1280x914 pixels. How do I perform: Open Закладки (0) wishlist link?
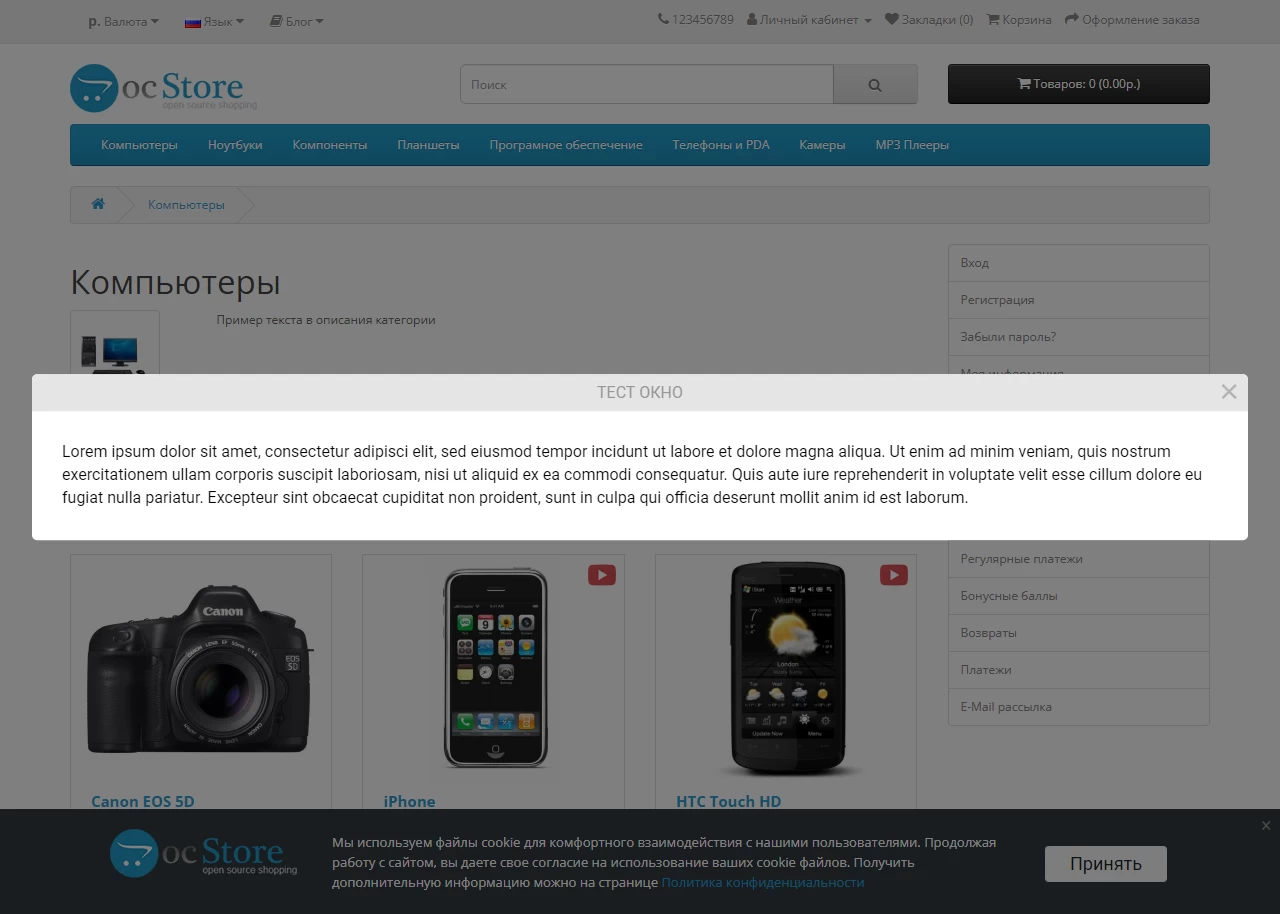929,20
